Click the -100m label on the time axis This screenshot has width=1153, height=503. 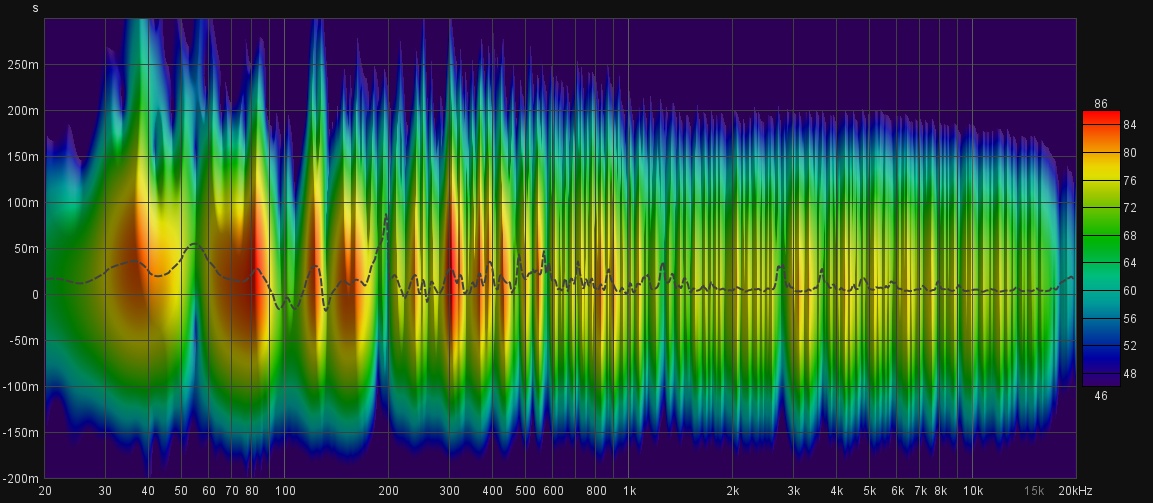tap(22, 387)
